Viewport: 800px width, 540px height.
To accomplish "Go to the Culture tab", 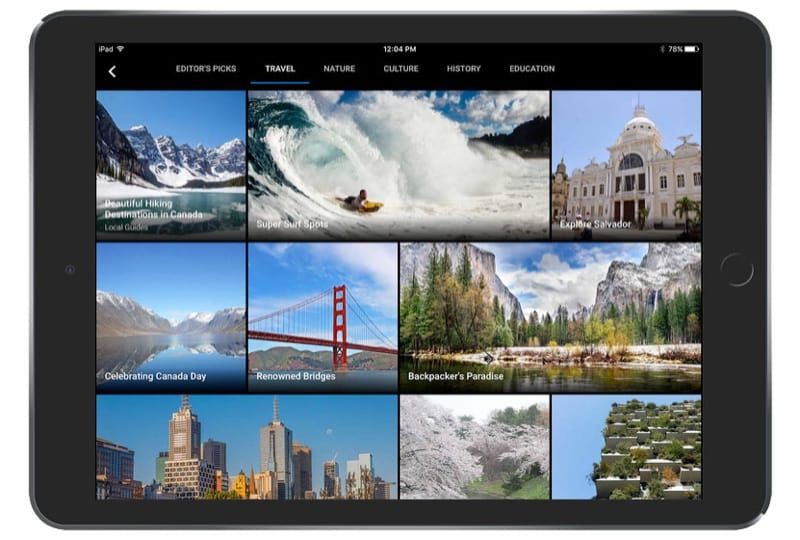I will [x=401, y=69].
